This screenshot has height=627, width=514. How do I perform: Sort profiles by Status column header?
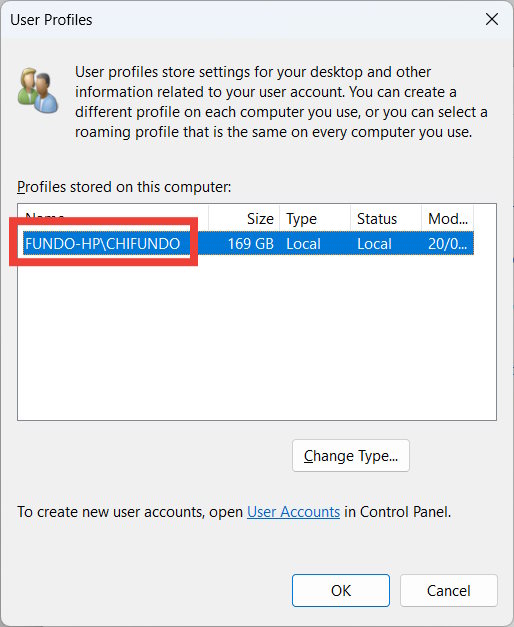click(x=386, y=219)
